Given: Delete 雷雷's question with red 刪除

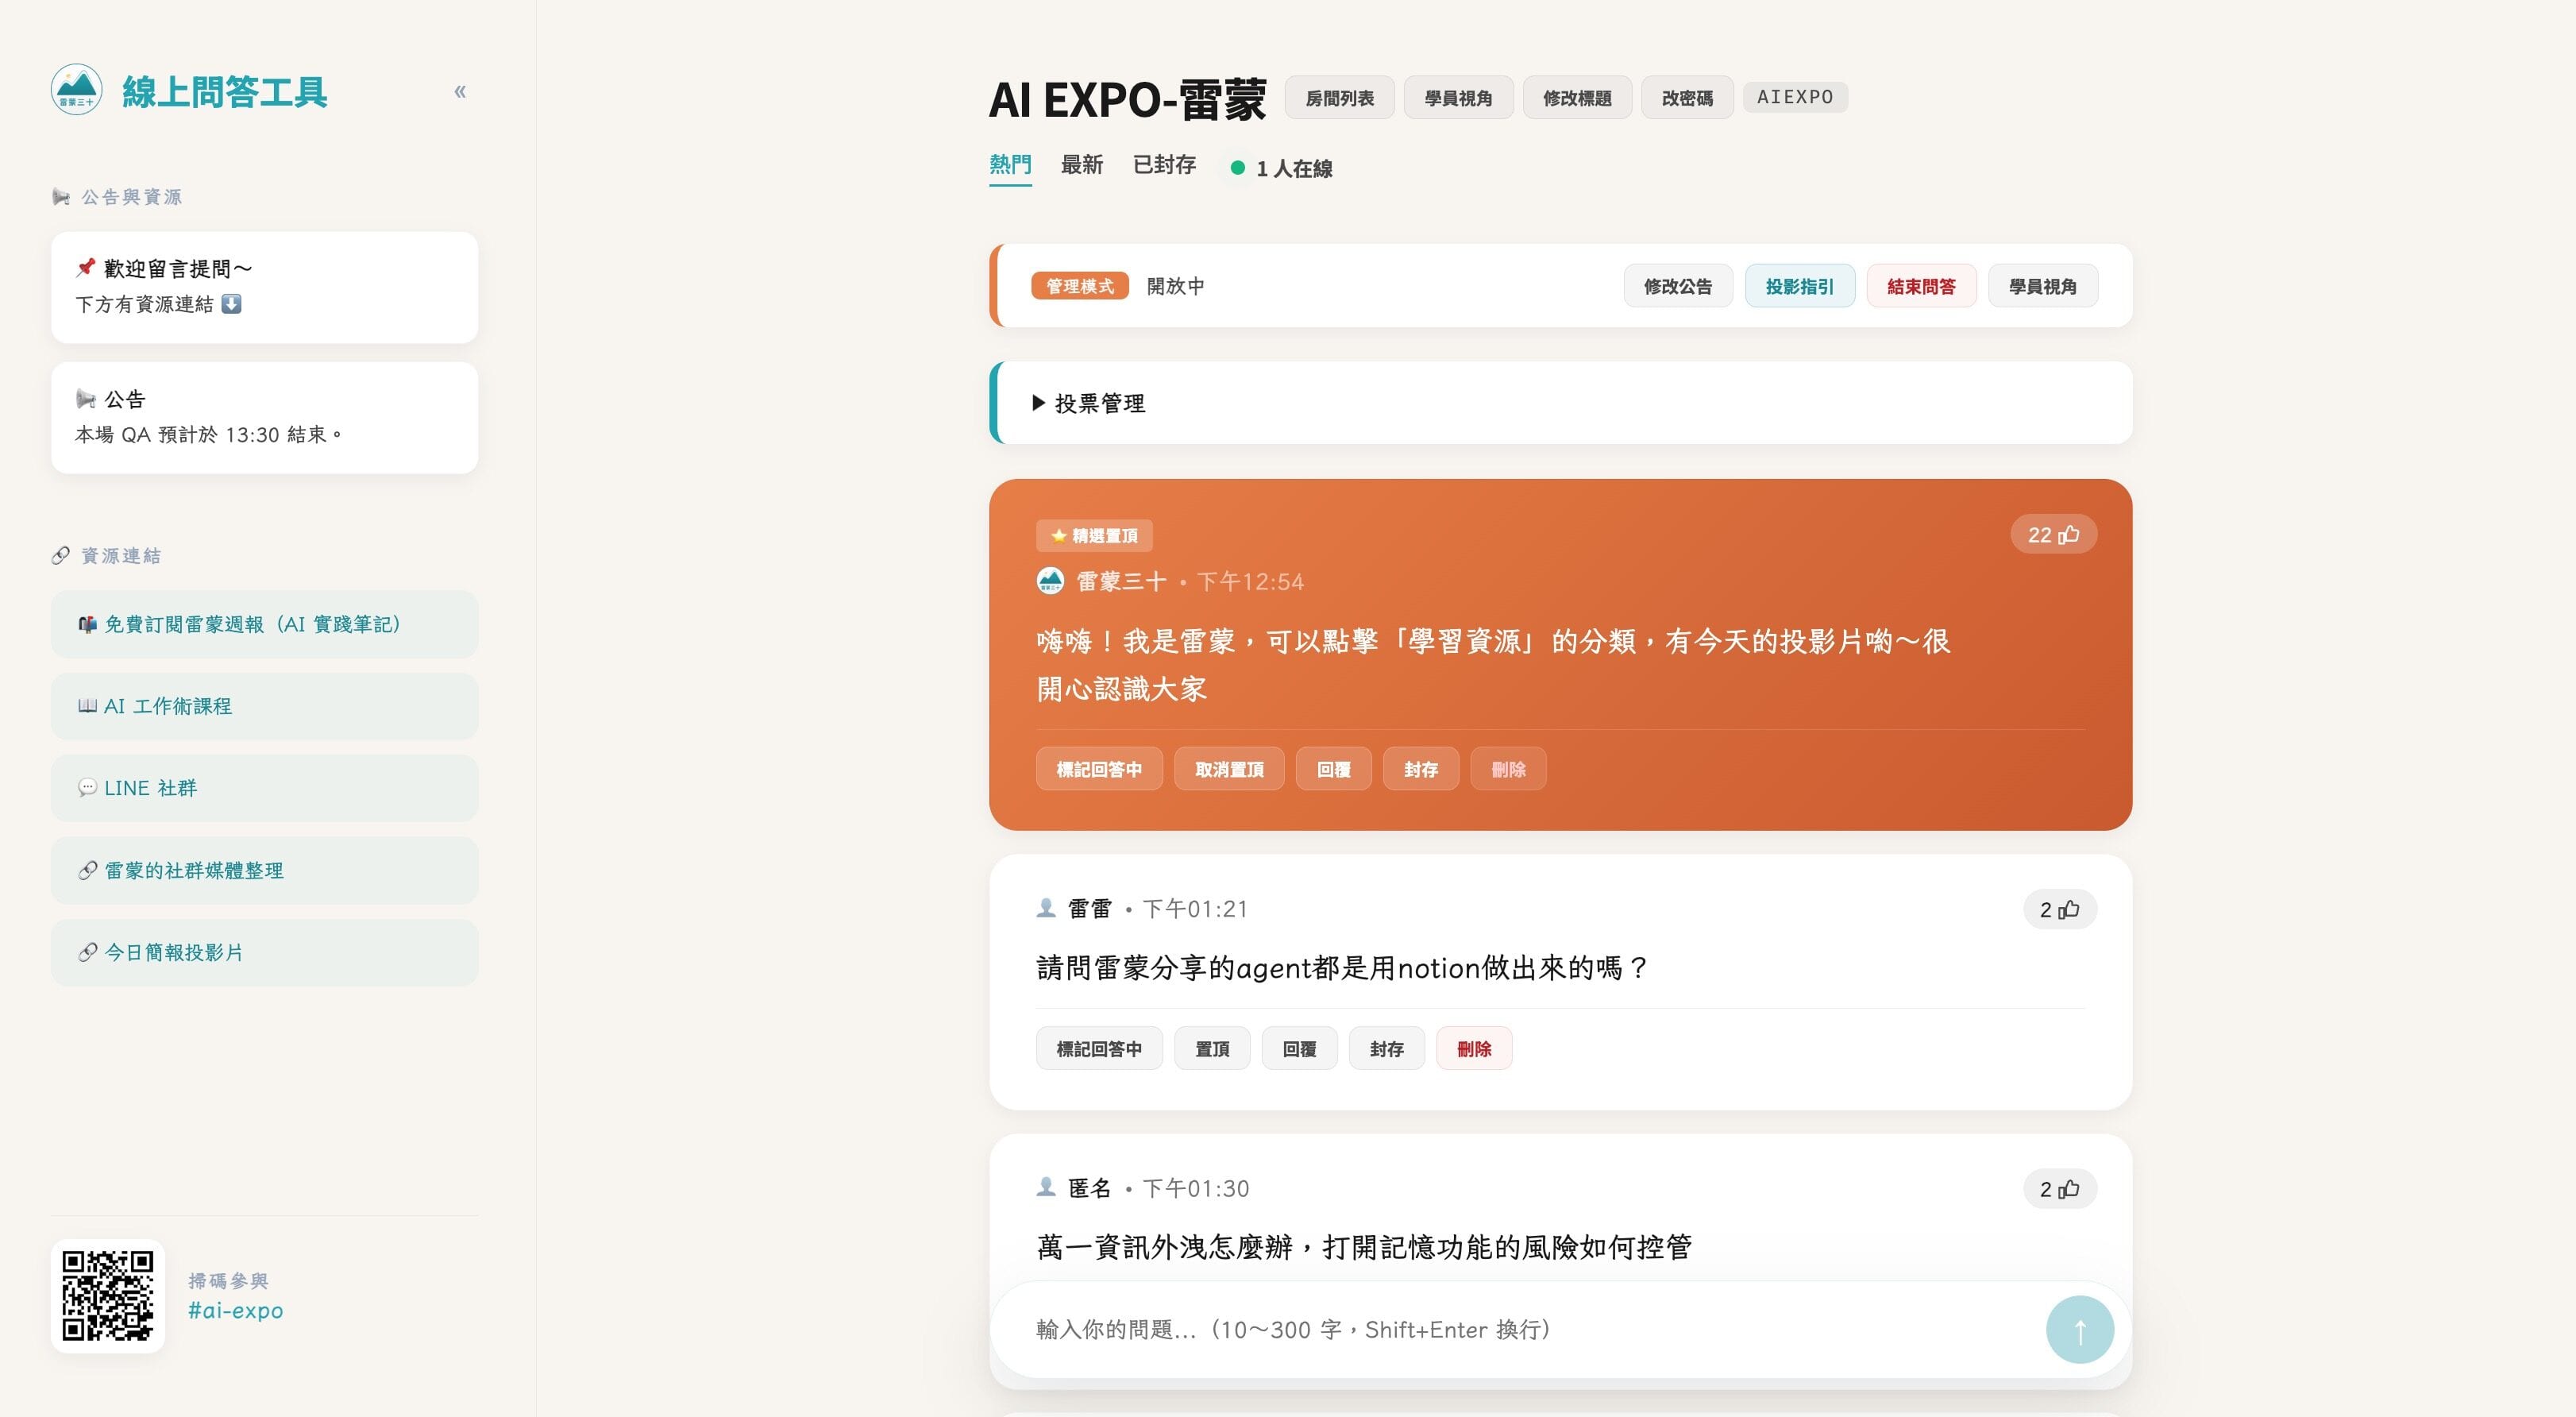Looking at the screenshot, I should click(x=1473, y=1049).
